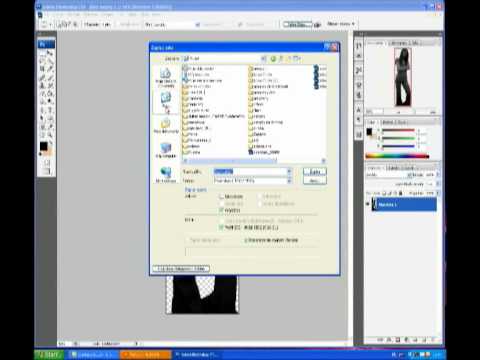Image resolution: width=480 pixels, height=360 pixels.
Task: Toggle the Layers checkbox in save options
Action: [x=221, y=210]
